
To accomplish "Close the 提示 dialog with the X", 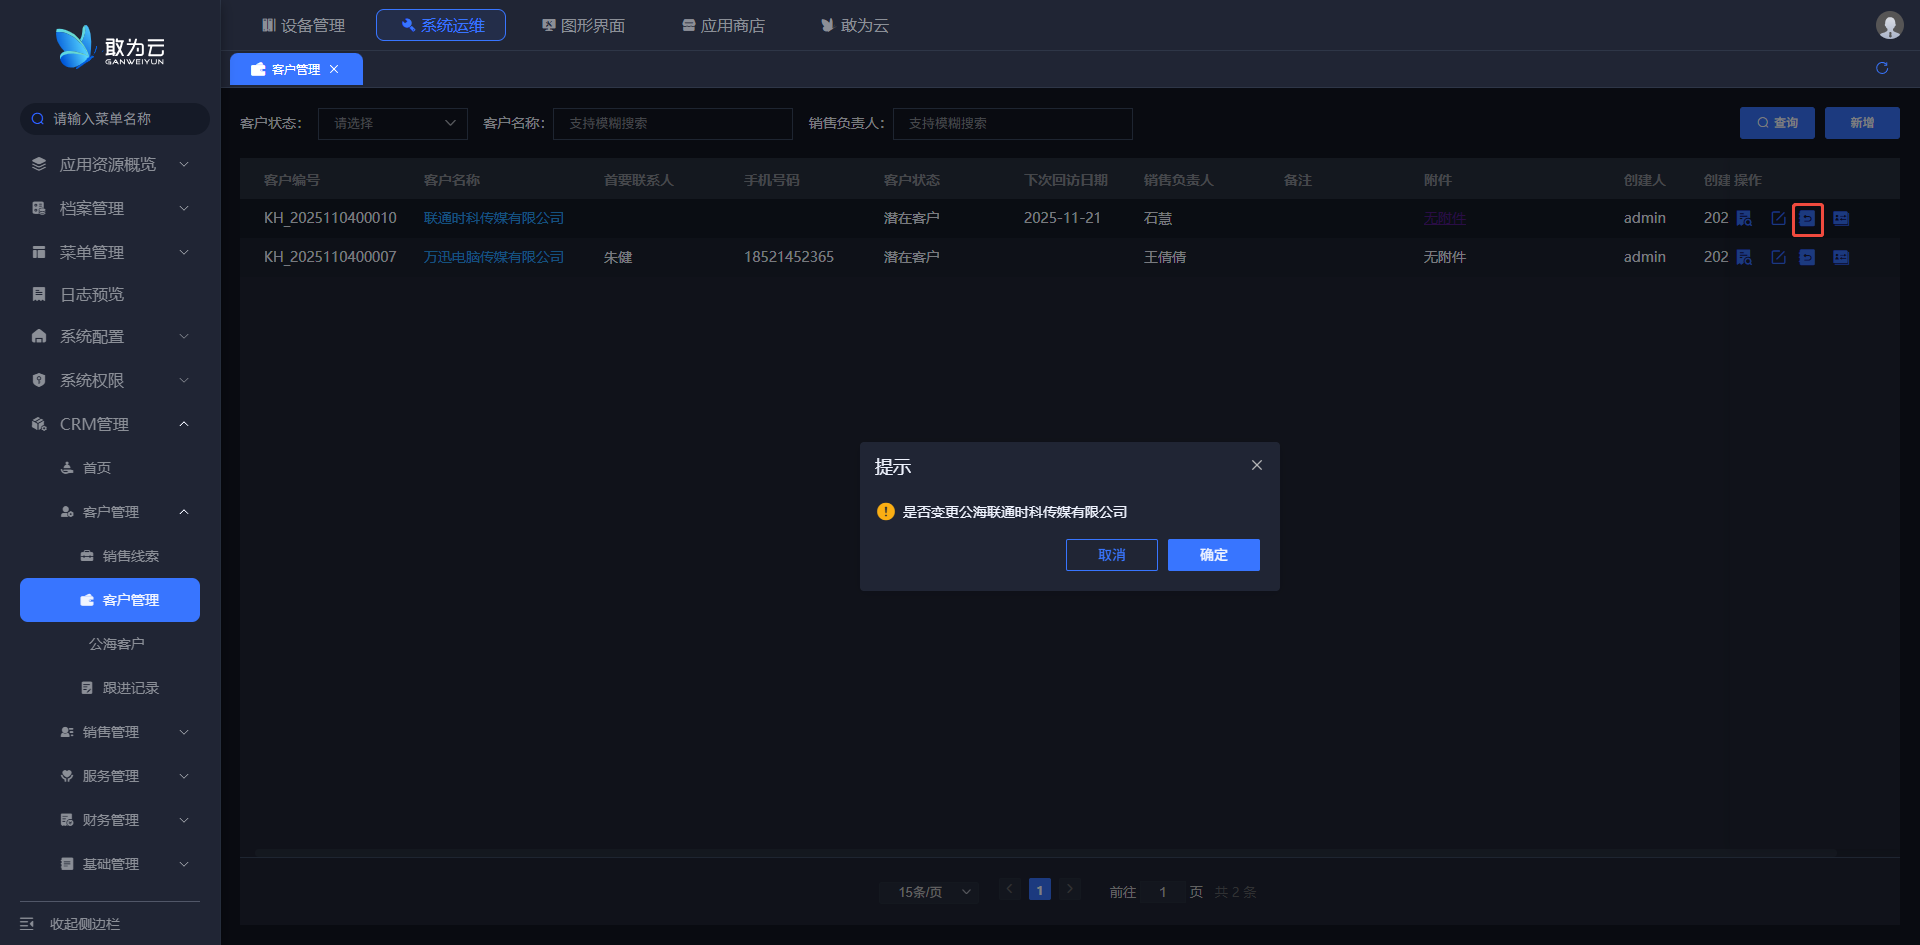I will coord(1257,465).
